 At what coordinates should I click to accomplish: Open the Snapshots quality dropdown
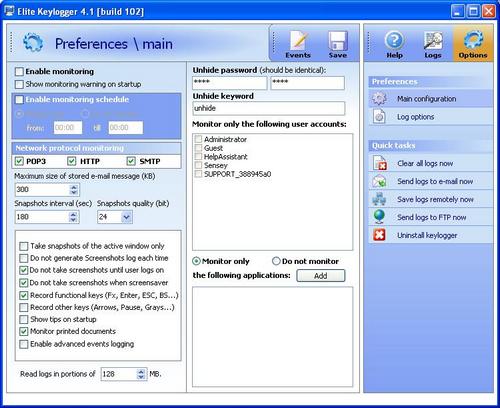(x=126, y=217)
